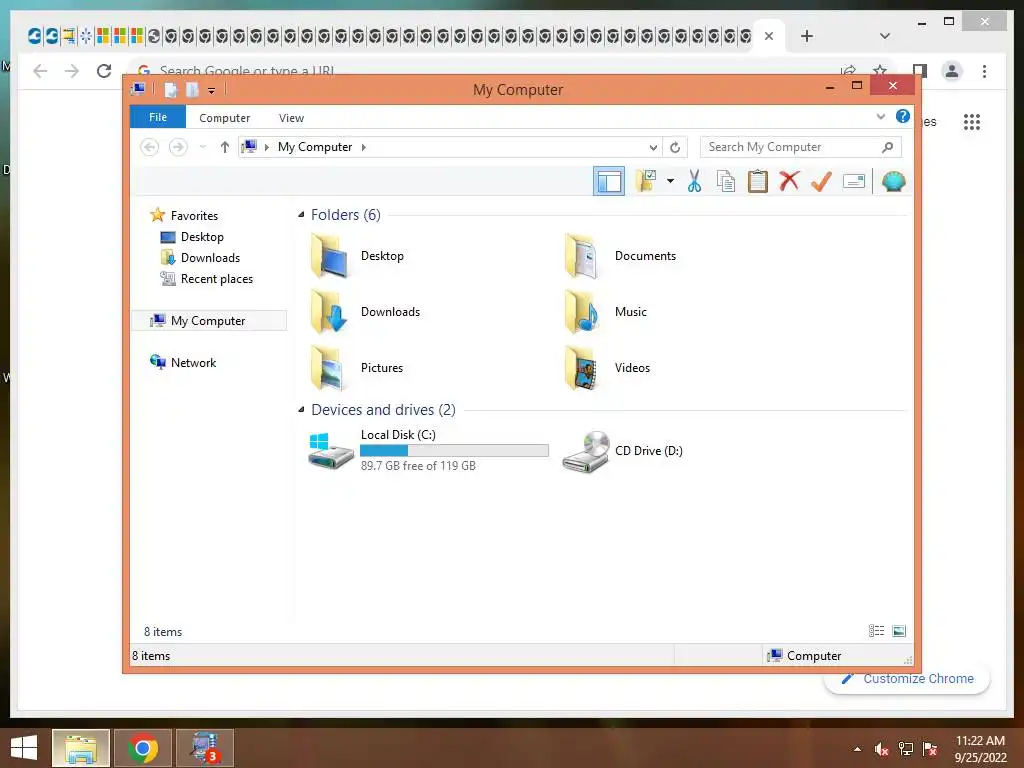This screenshot has width=1024, height=768.
Task: Expand the ribbon with the chevron
Action: pos(880,116)
